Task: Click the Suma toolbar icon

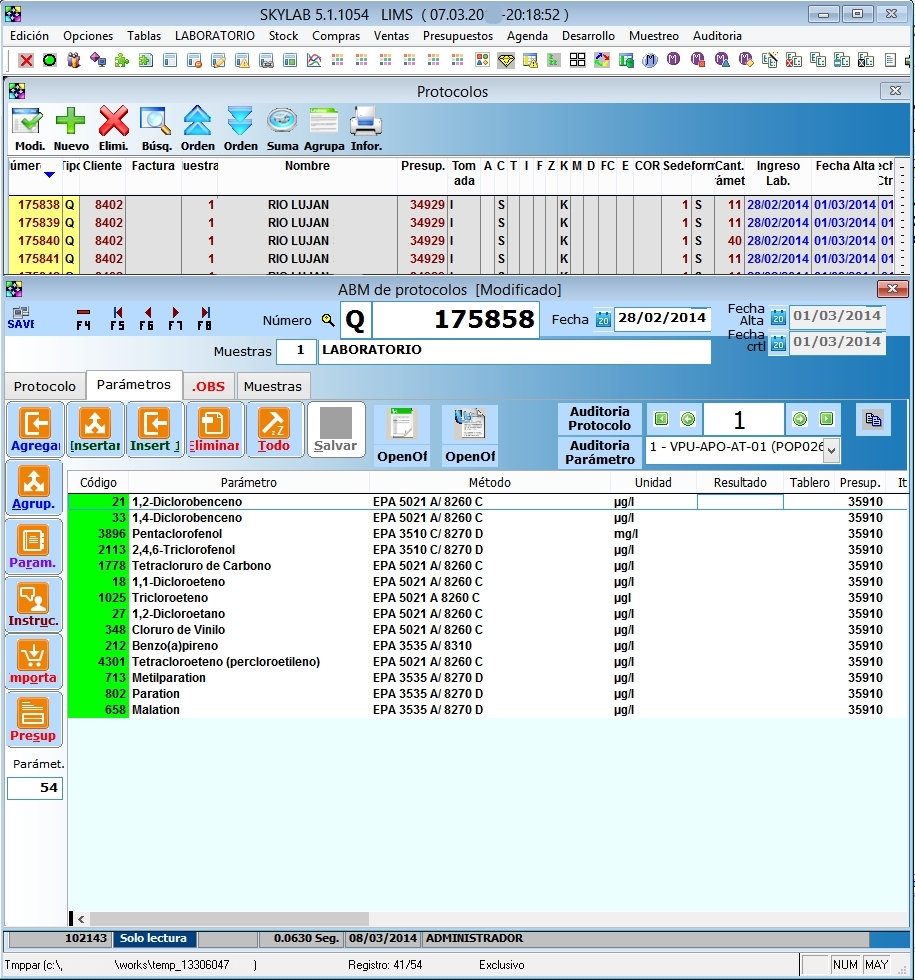Action: 282,127
